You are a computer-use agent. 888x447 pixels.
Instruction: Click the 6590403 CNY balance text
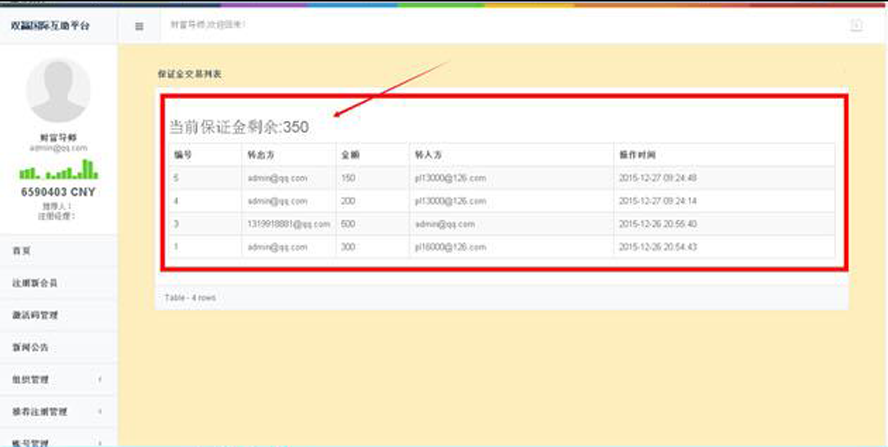[x=58, y=192]
